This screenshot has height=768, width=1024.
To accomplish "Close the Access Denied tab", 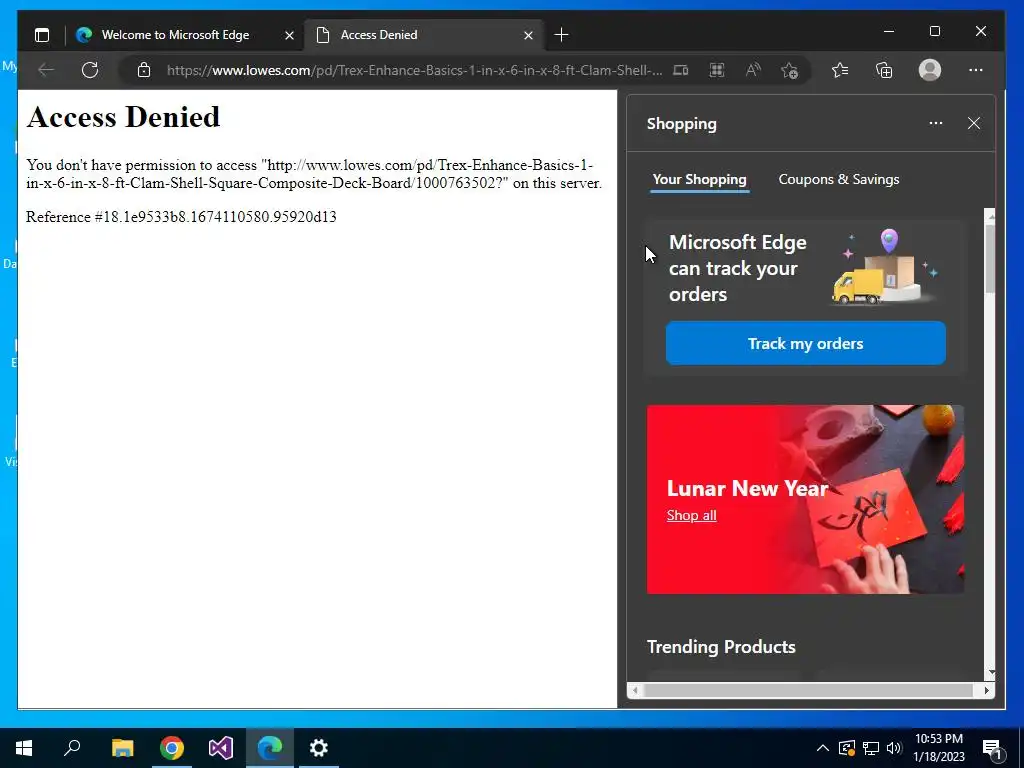I will (x=528, y=35).
